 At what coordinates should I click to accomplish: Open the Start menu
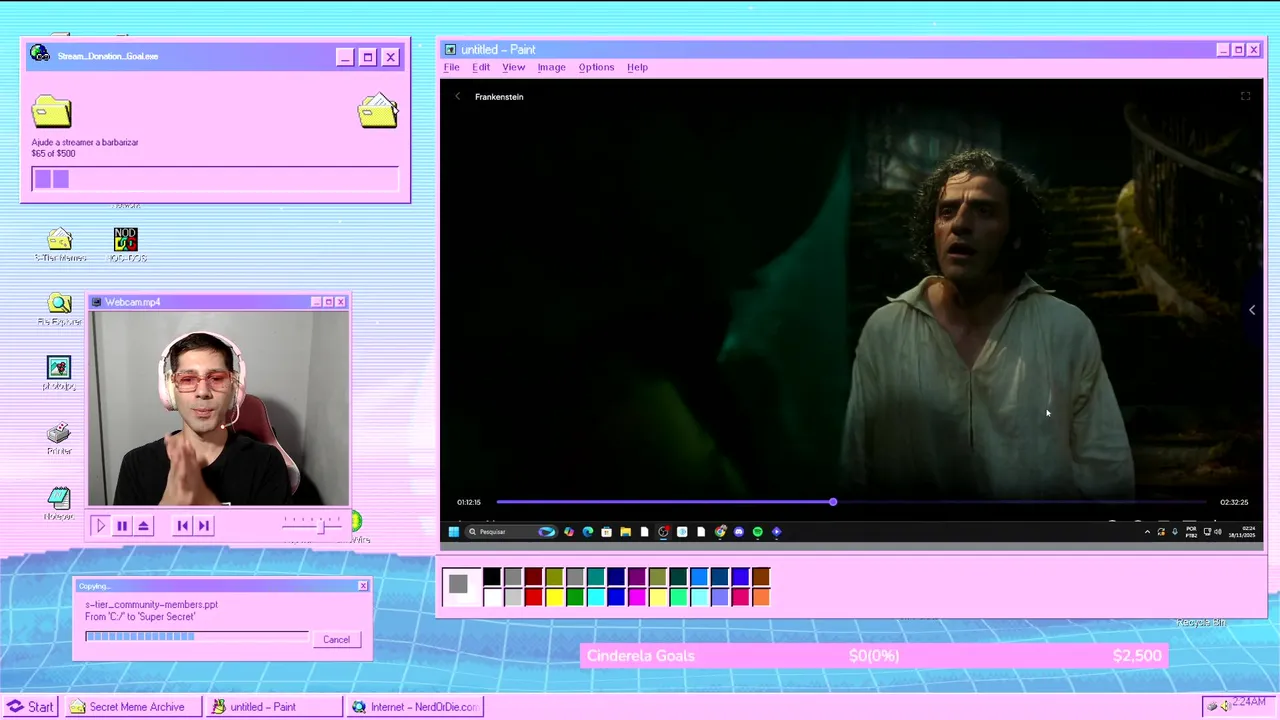(30, 707)
